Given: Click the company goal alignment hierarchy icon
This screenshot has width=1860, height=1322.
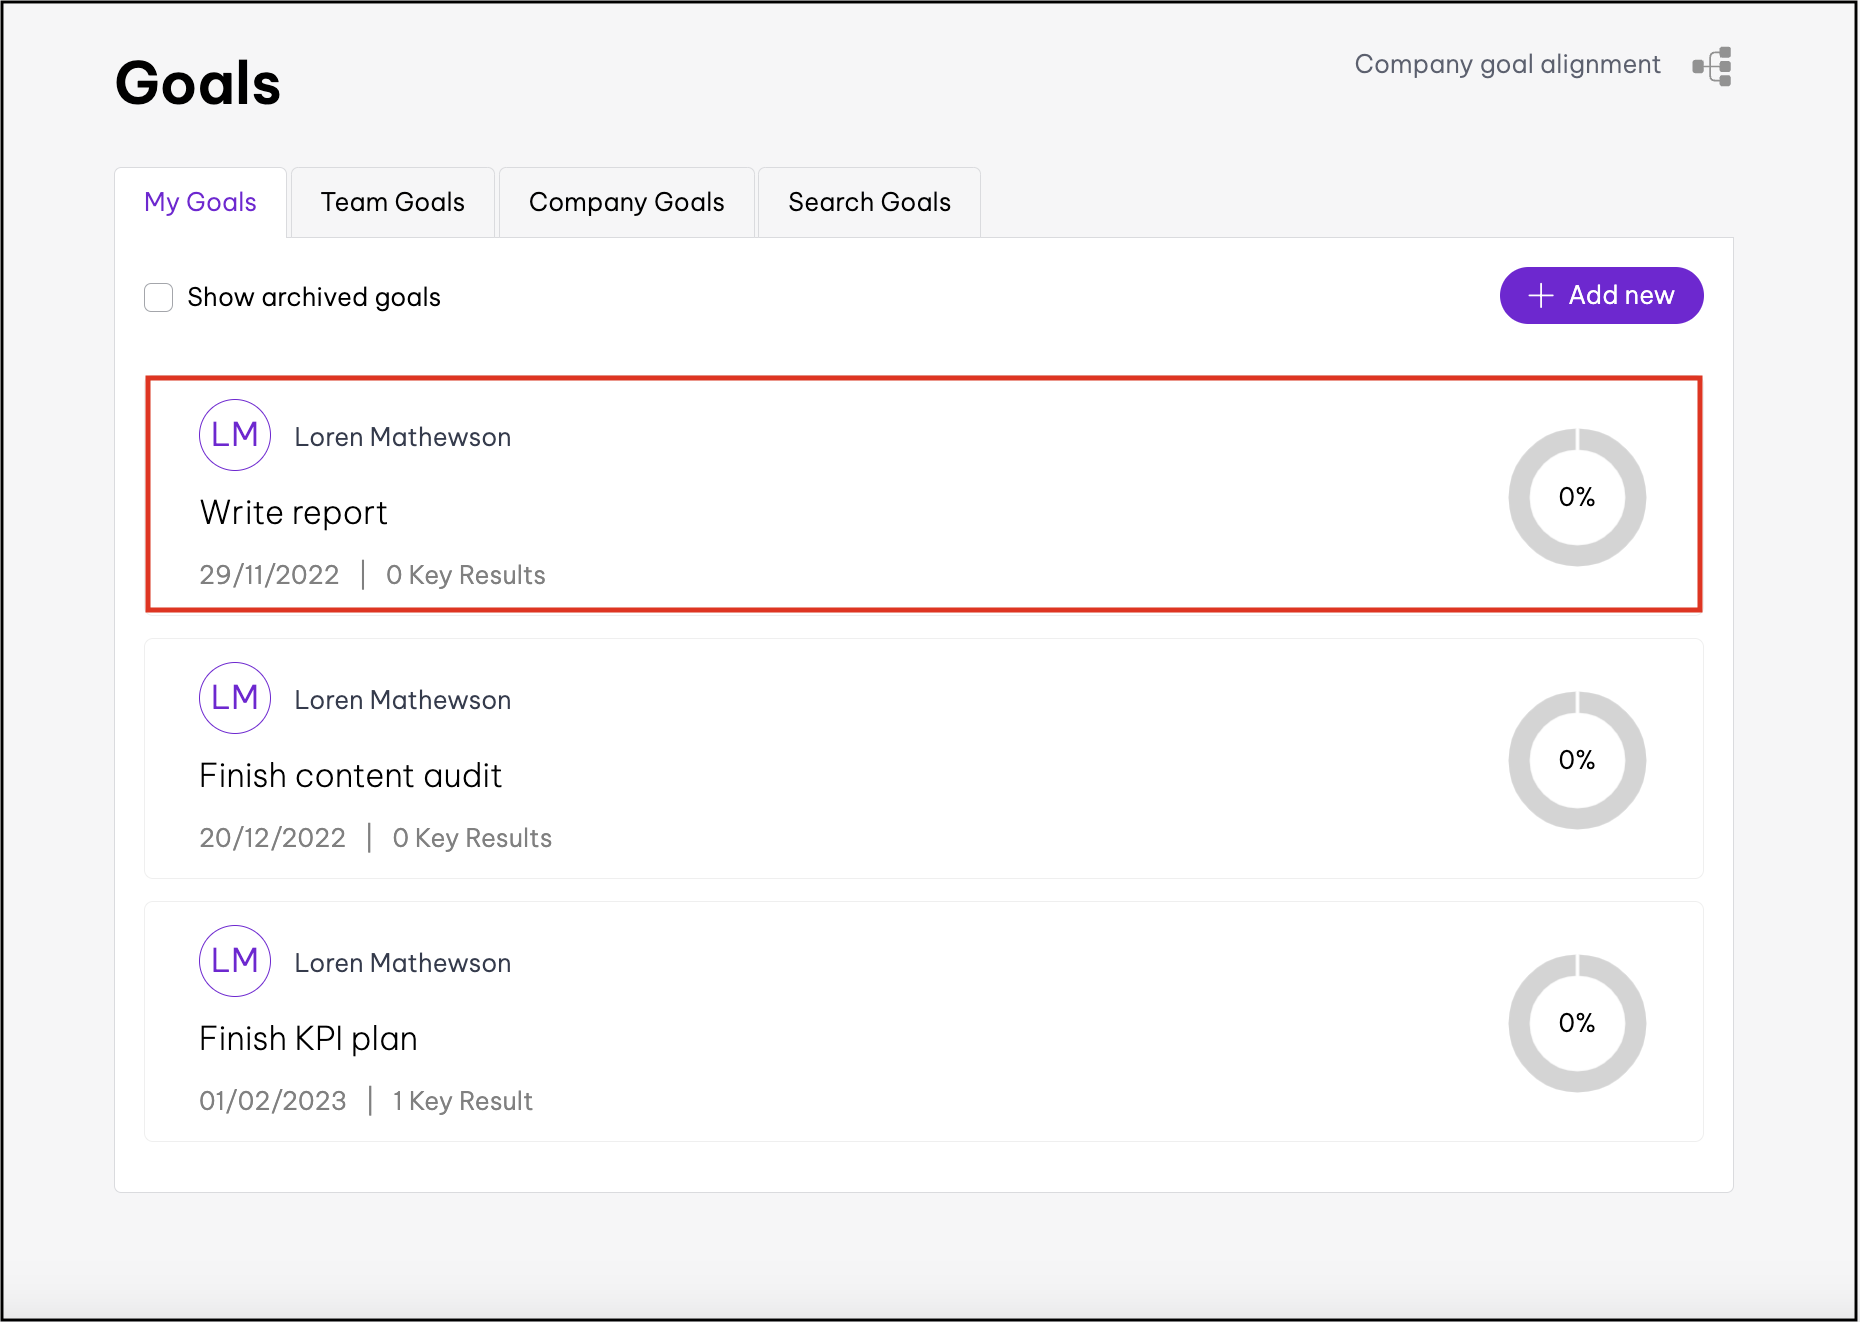Looking at the screenshot, I should click(x=1712, y=66).
